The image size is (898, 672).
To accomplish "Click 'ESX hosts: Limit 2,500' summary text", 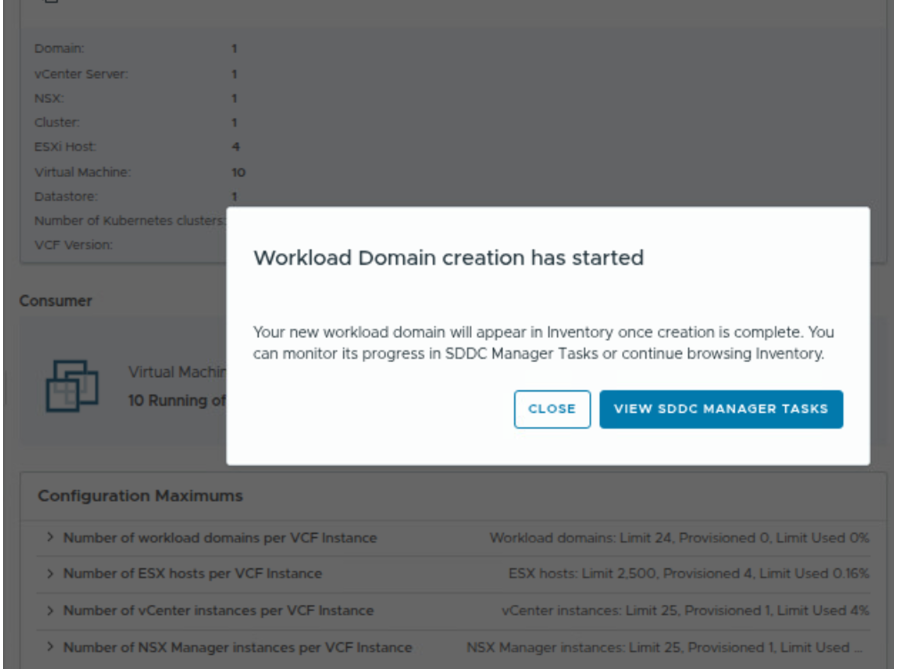I will pos(689,573).
